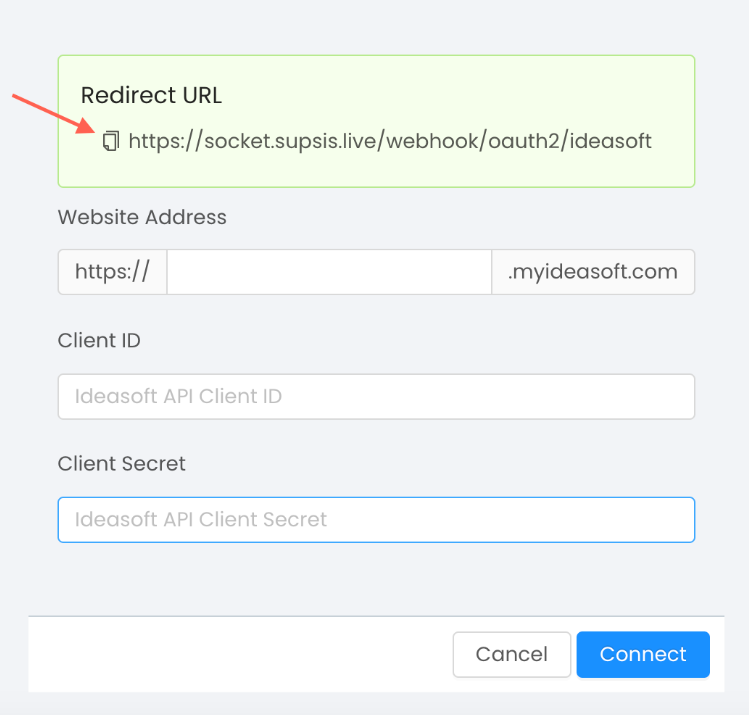Select the Redirect URL heading
Screen dimensions: 749x715
(x=151, y=95)
